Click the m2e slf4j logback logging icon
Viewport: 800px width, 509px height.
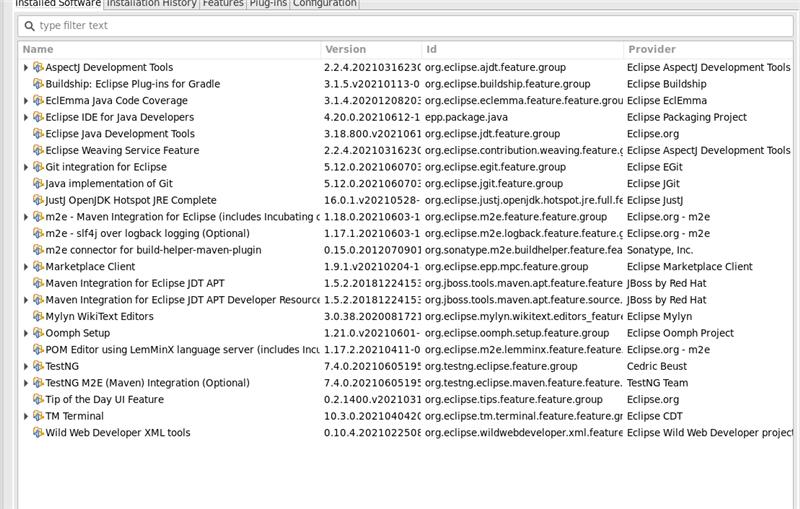tap(38, 233)
